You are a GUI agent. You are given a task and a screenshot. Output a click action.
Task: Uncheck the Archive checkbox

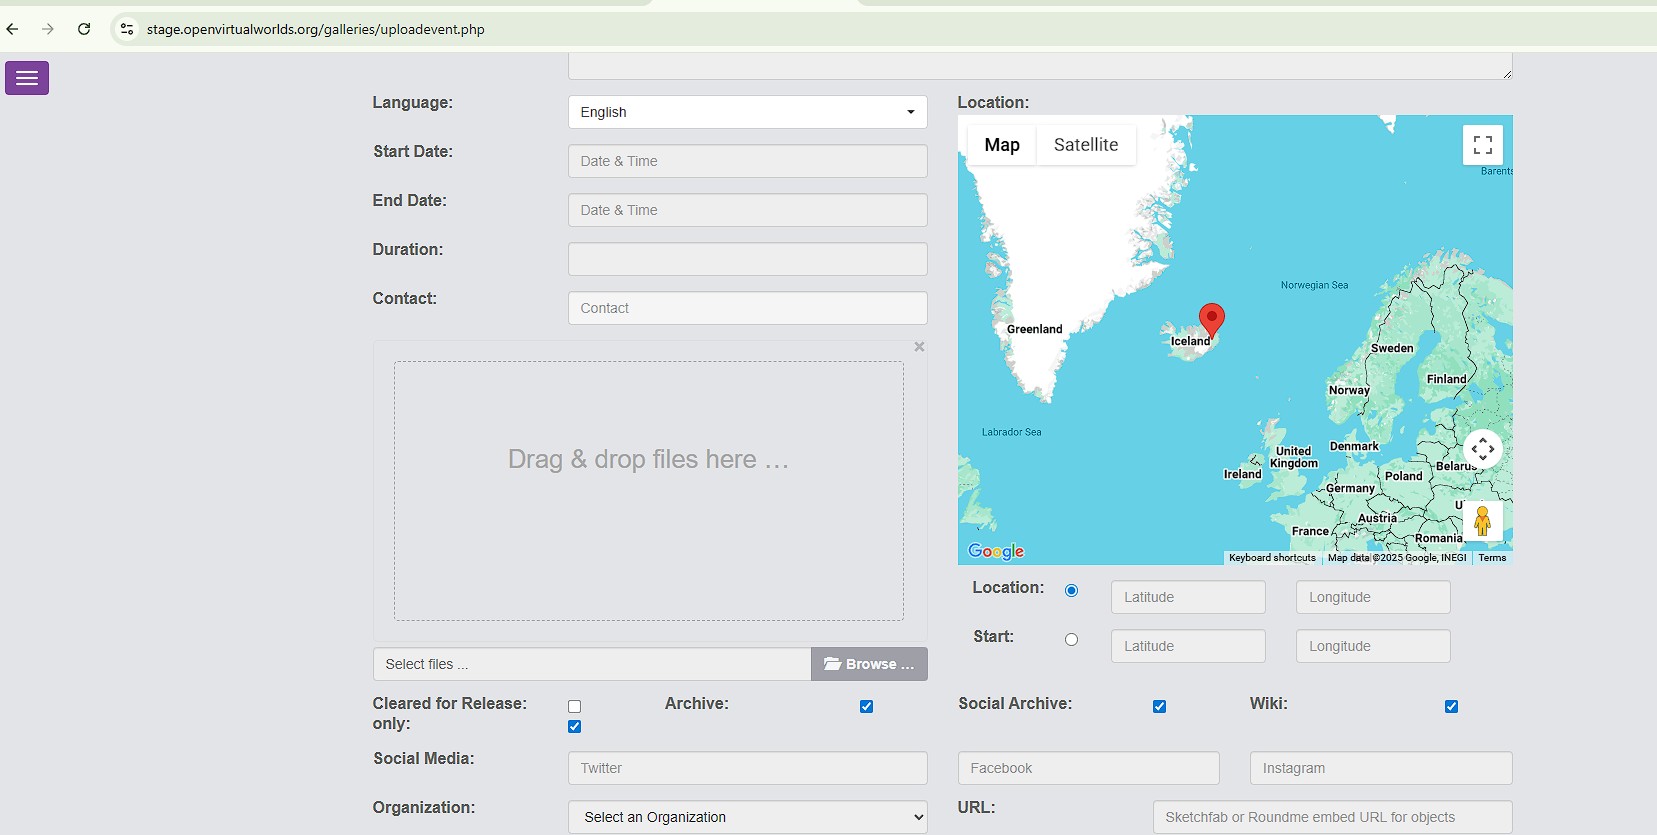tap(866, 707)
